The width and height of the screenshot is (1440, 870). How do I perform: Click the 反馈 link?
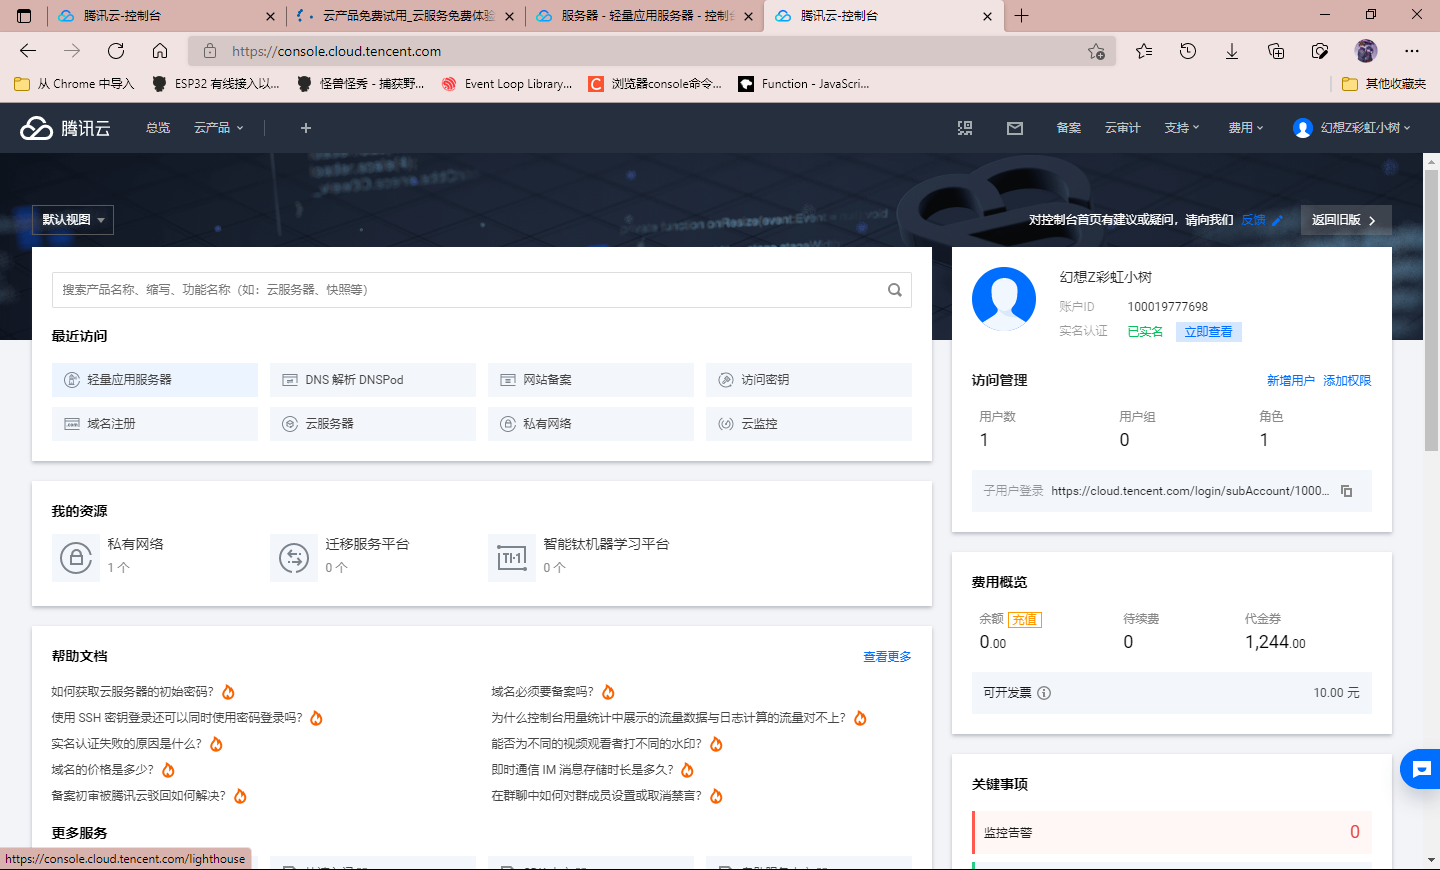pyautogui.click(x=1253, y=220)
